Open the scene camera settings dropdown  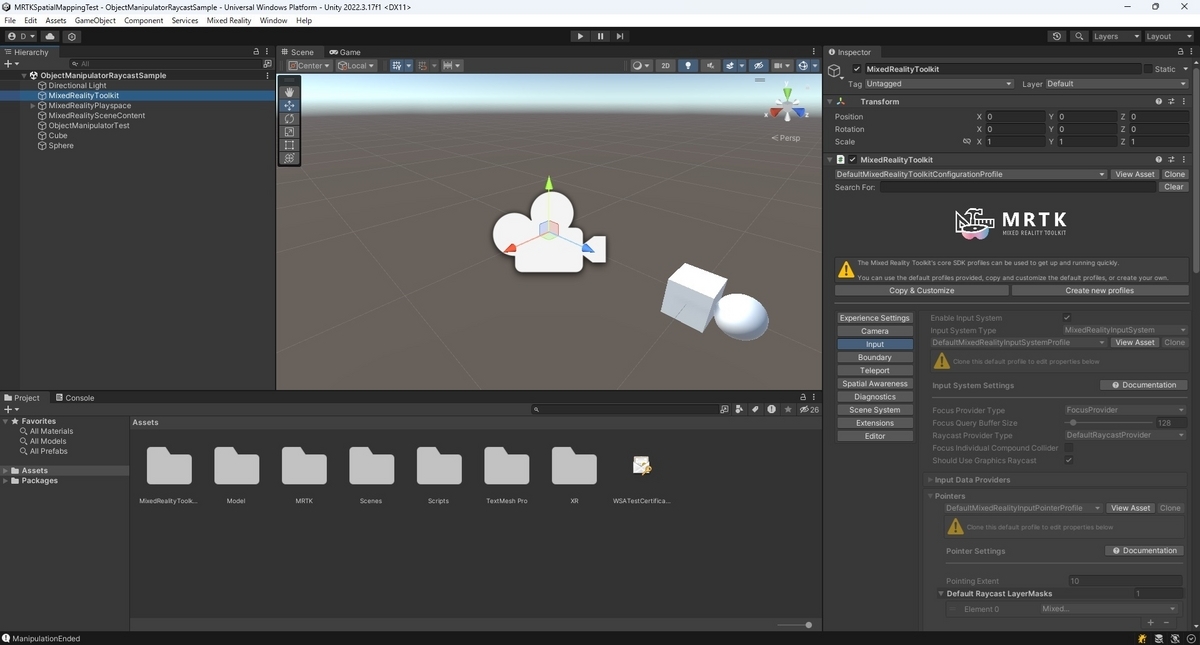click(x=780, y=66)
